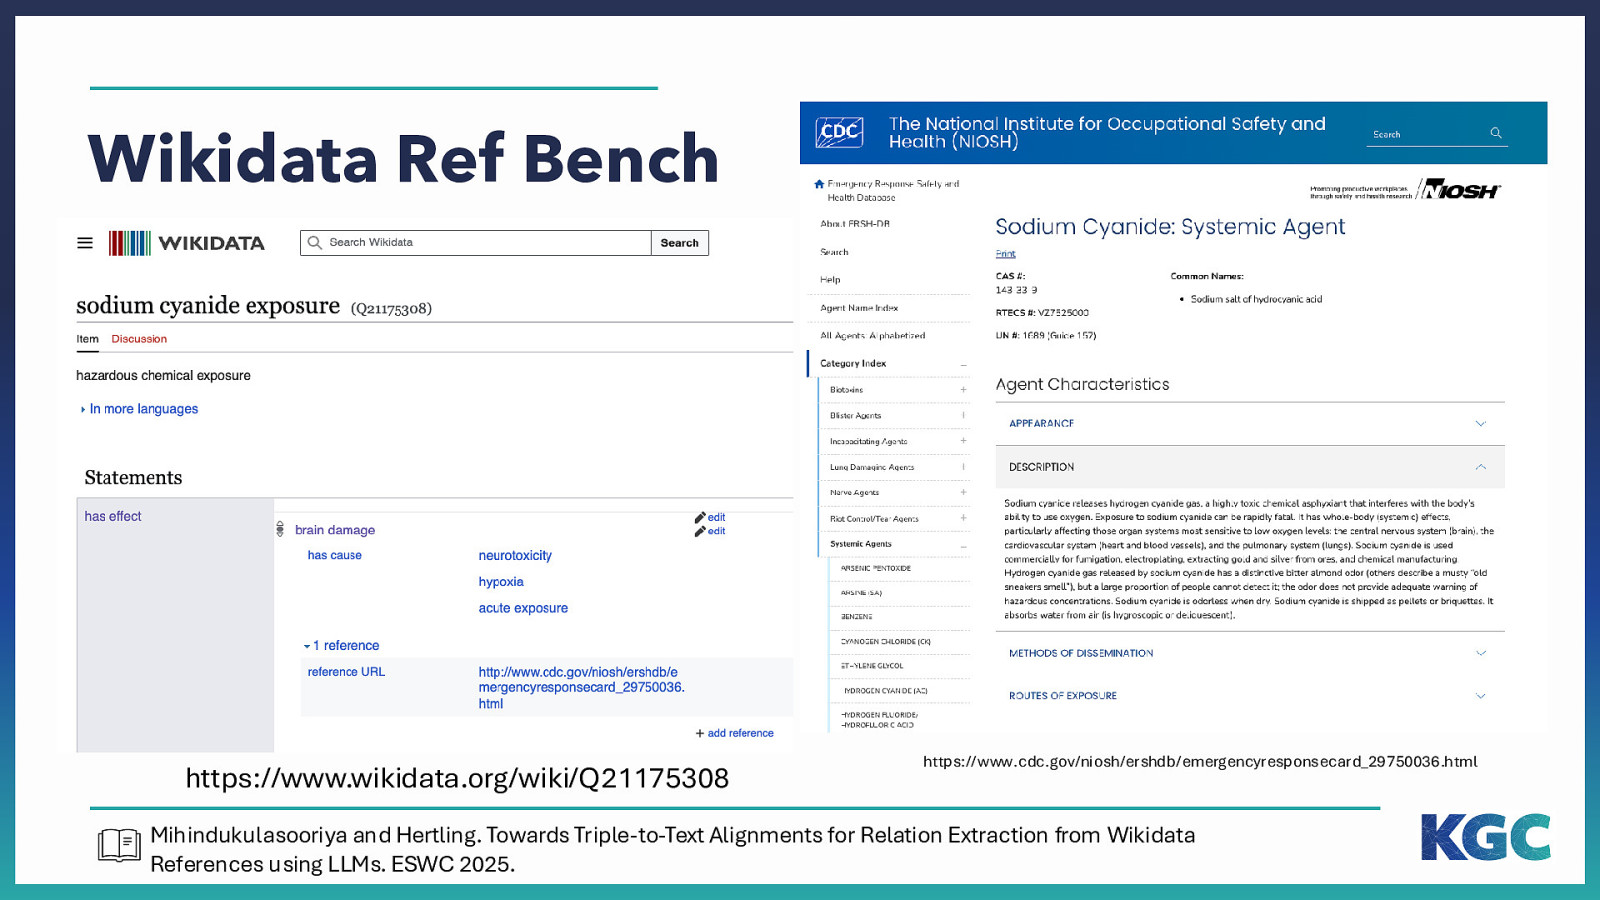Open the hypoxia link

pyautogui.click(x=501, y=582)
